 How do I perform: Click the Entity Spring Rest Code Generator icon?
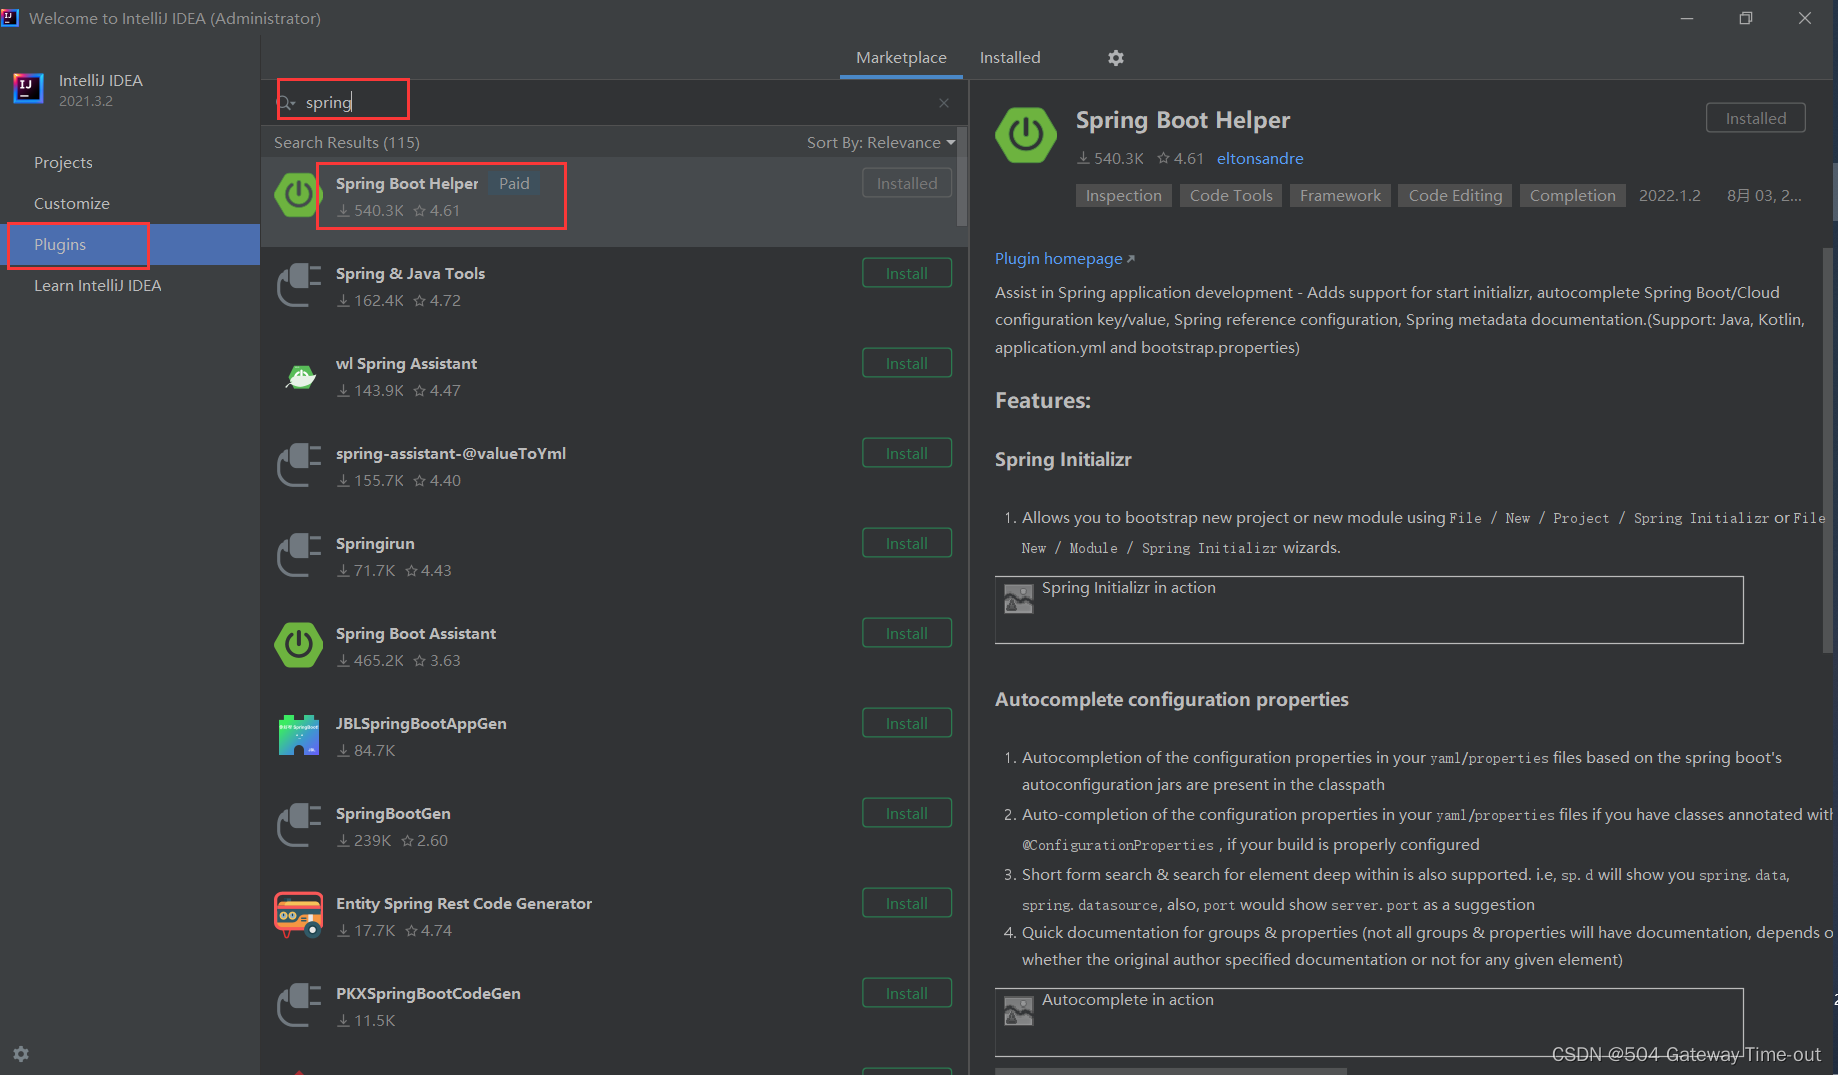tap(298, 915)
